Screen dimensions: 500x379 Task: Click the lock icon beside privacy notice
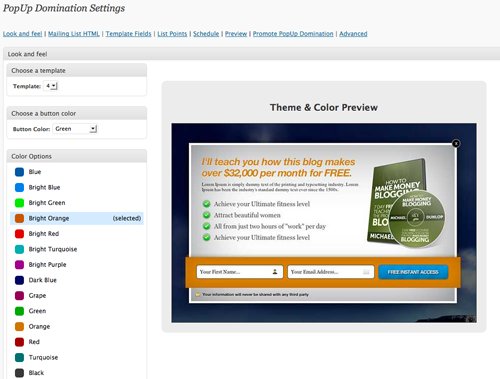click(198, 294)
